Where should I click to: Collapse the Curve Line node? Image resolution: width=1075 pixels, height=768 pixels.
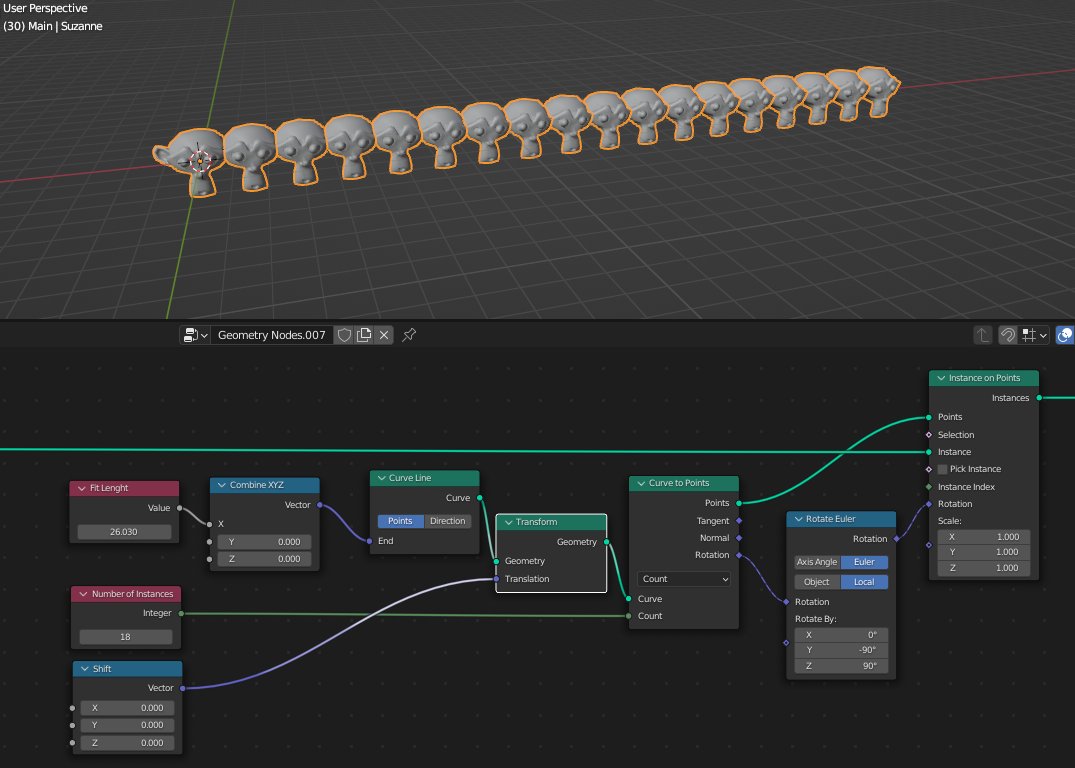click(x=381, y=478)
